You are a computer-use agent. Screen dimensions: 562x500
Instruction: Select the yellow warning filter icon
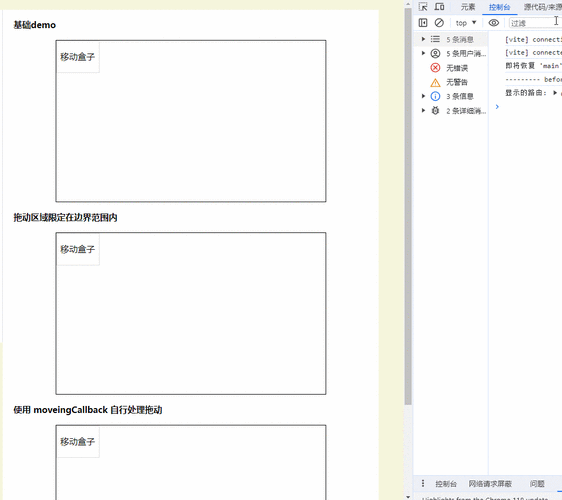pos(435,82)
